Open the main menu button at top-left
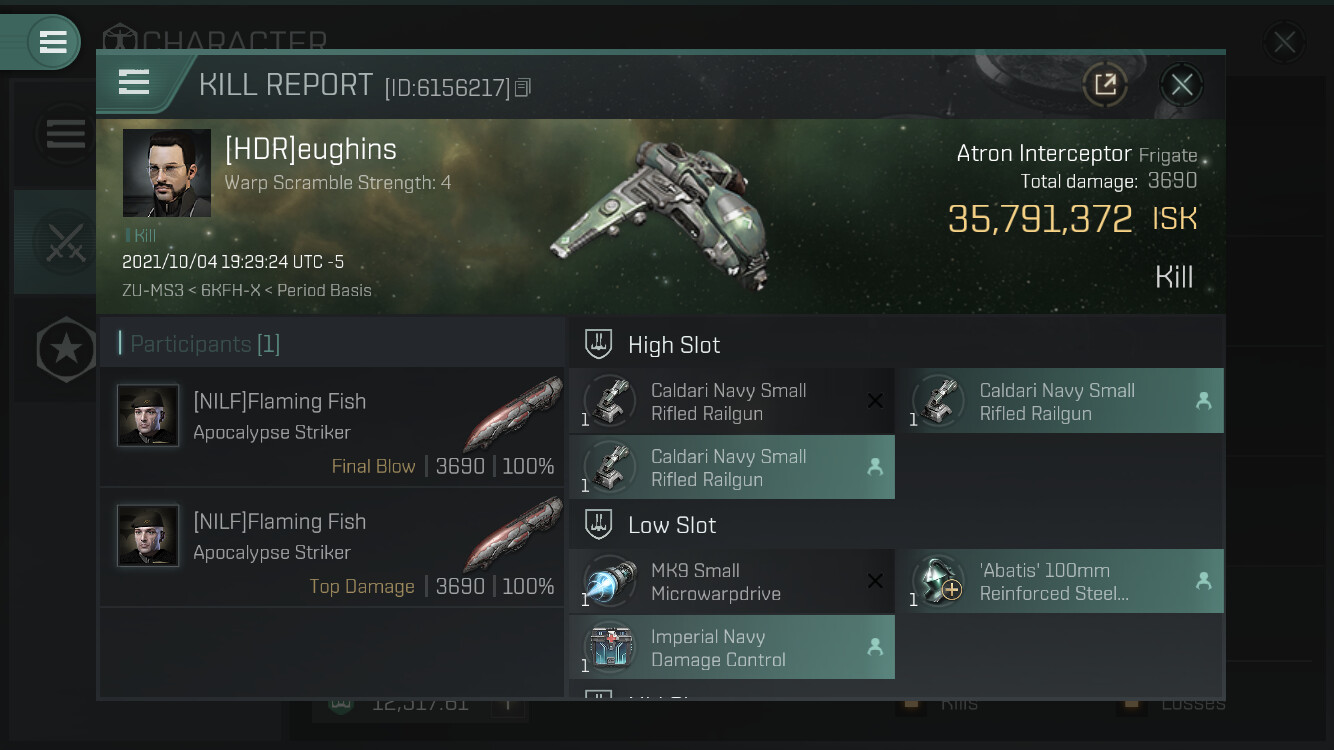This screenshot has width=1334, height=750. point(52,42)
